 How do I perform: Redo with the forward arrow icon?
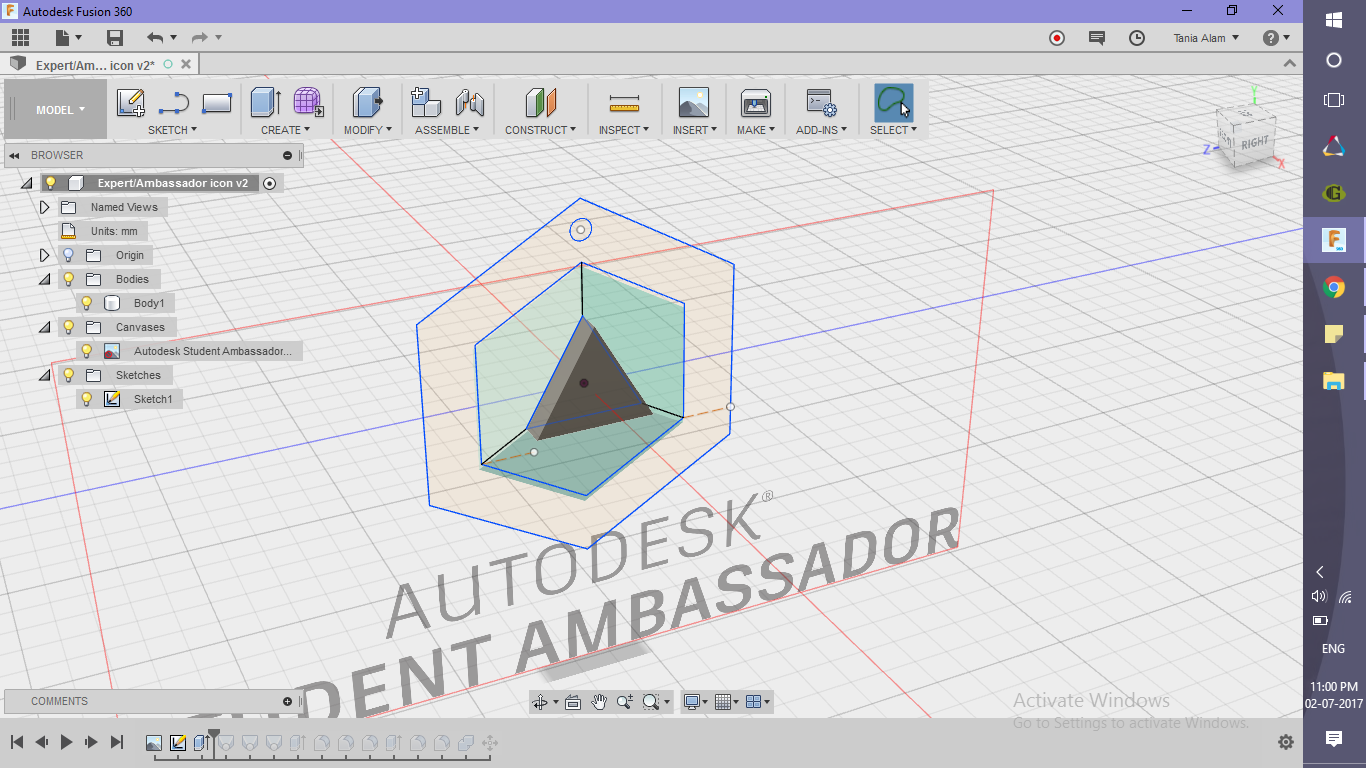click(x=200, y=38)
